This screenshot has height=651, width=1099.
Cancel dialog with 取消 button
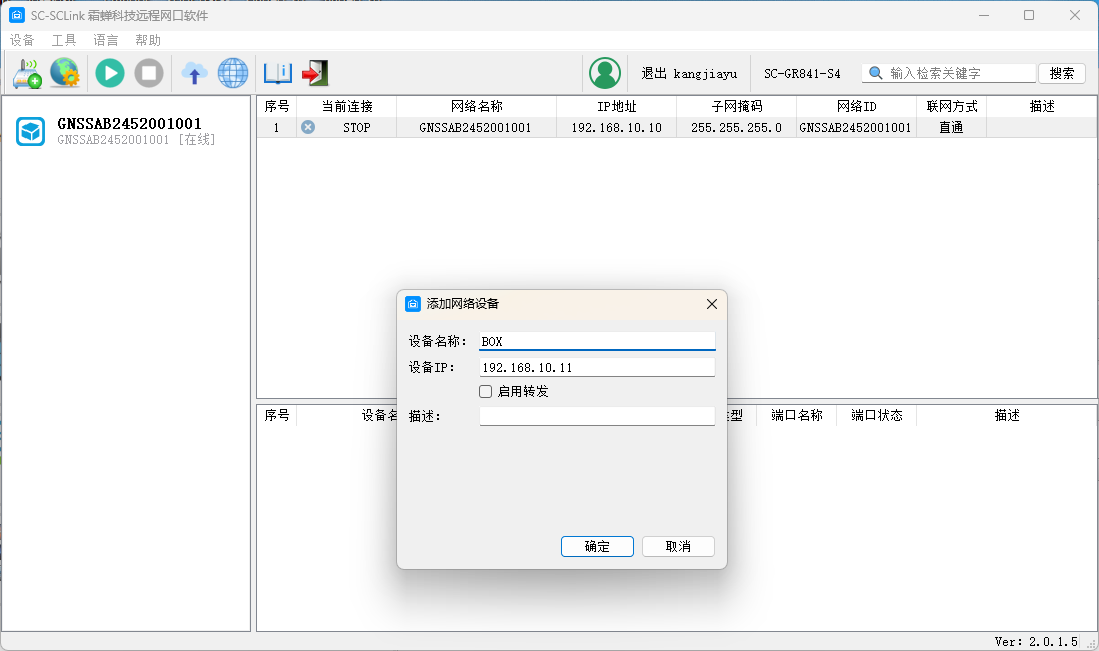coord(678,546)
